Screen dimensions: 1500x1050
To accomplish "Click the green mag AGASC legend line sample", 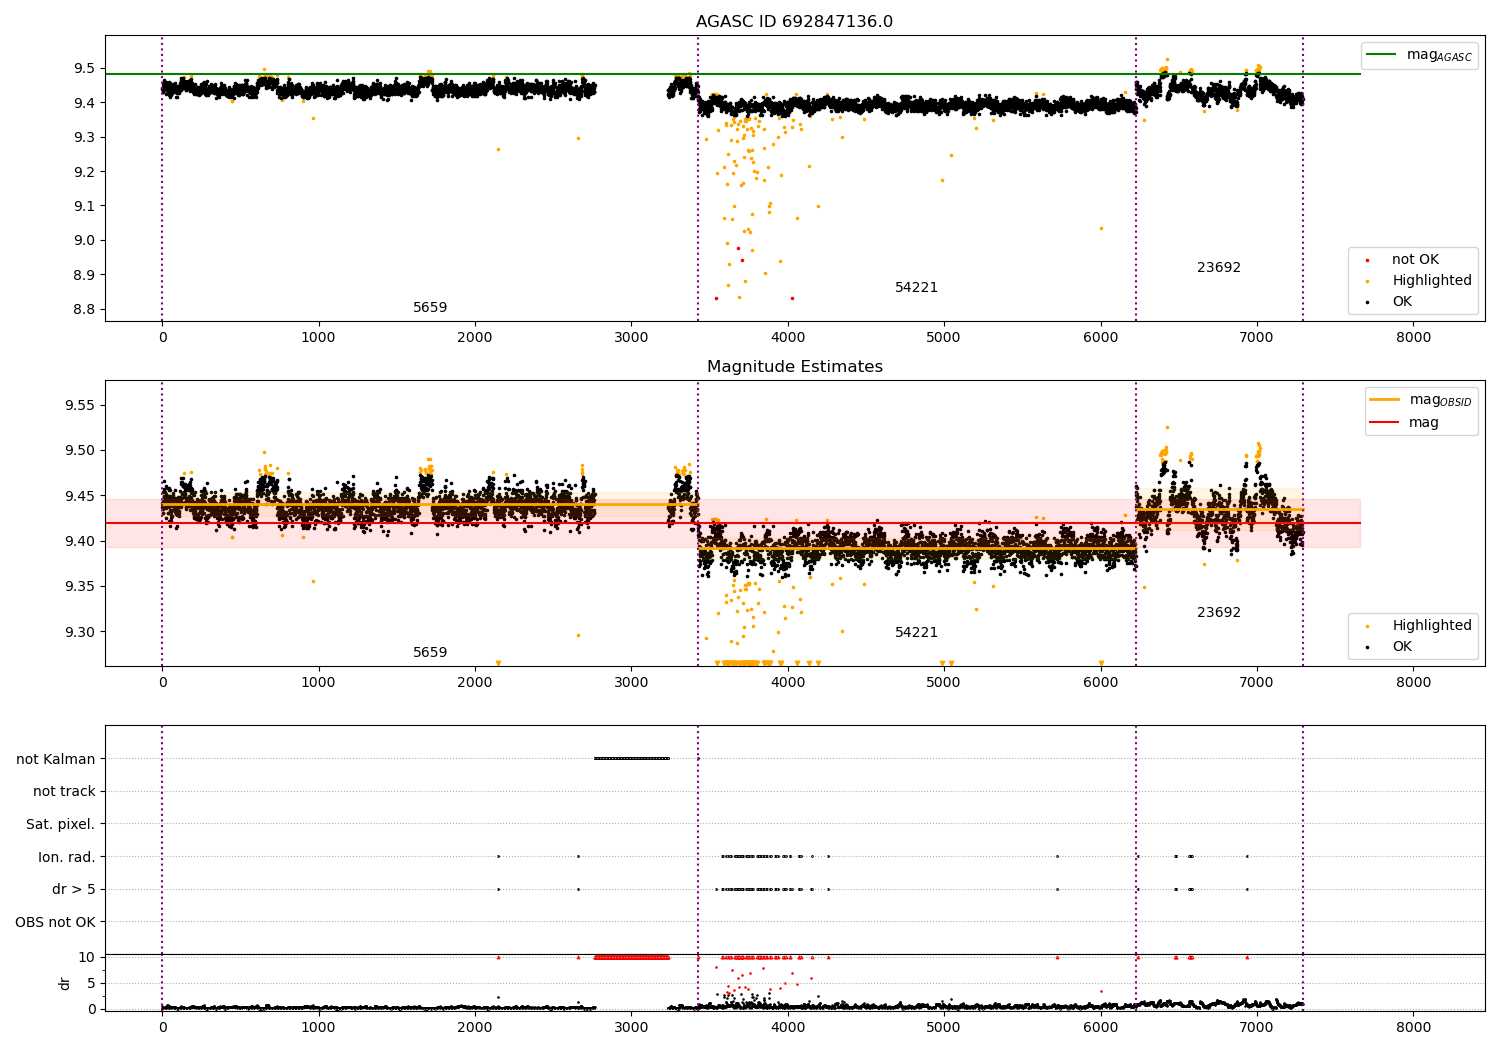I will (x=1381, y=55).
